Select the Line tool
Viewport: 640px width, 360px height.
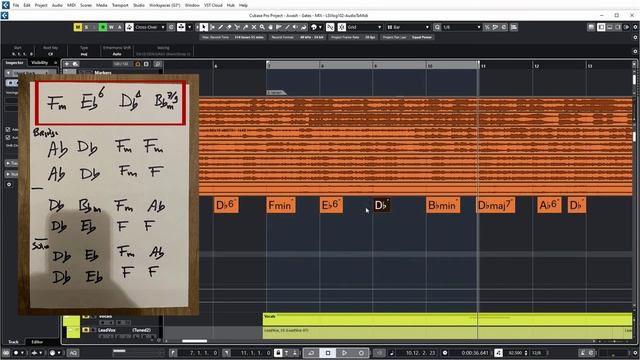pos(287,27)
